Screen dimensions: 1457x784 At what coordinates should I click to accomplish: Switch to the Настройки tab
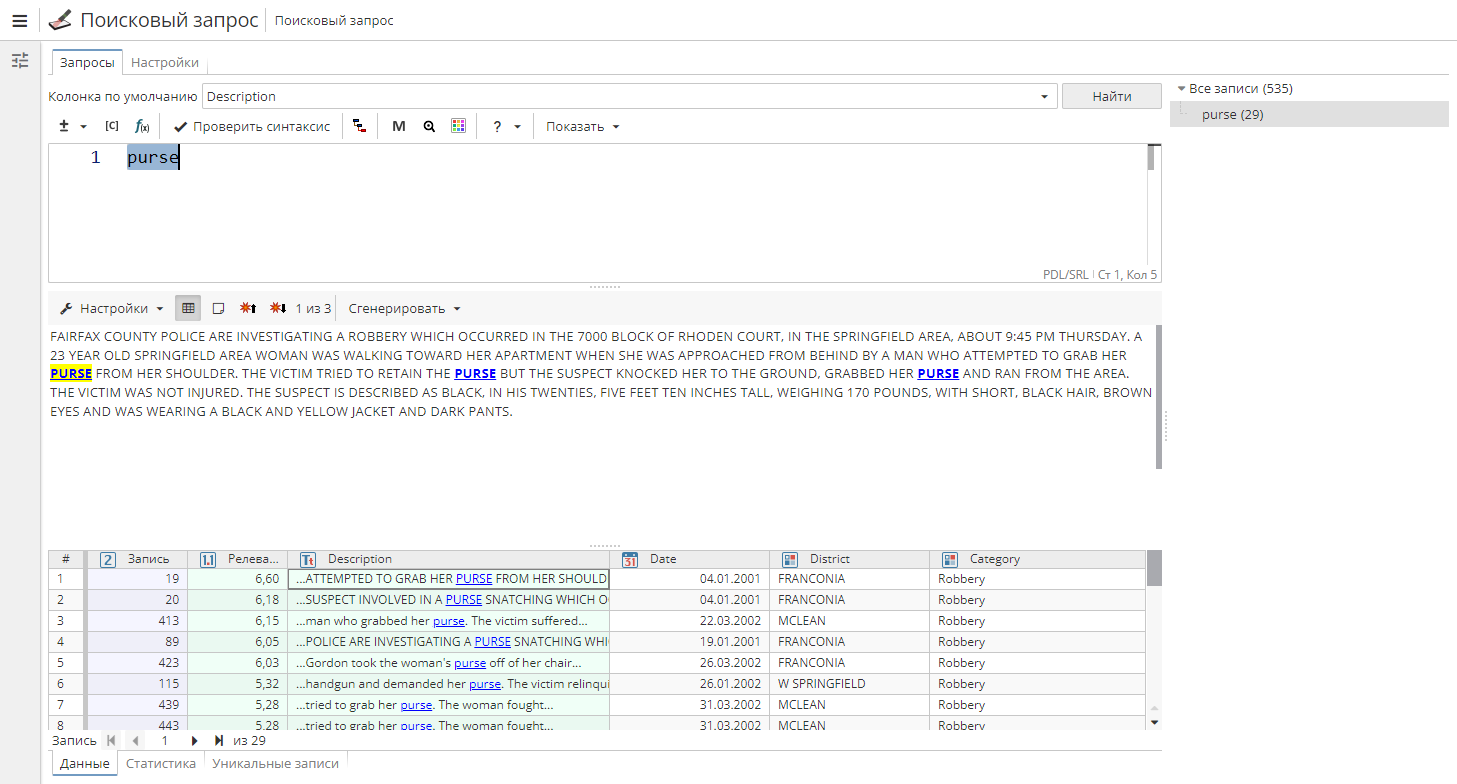[165, 62]
